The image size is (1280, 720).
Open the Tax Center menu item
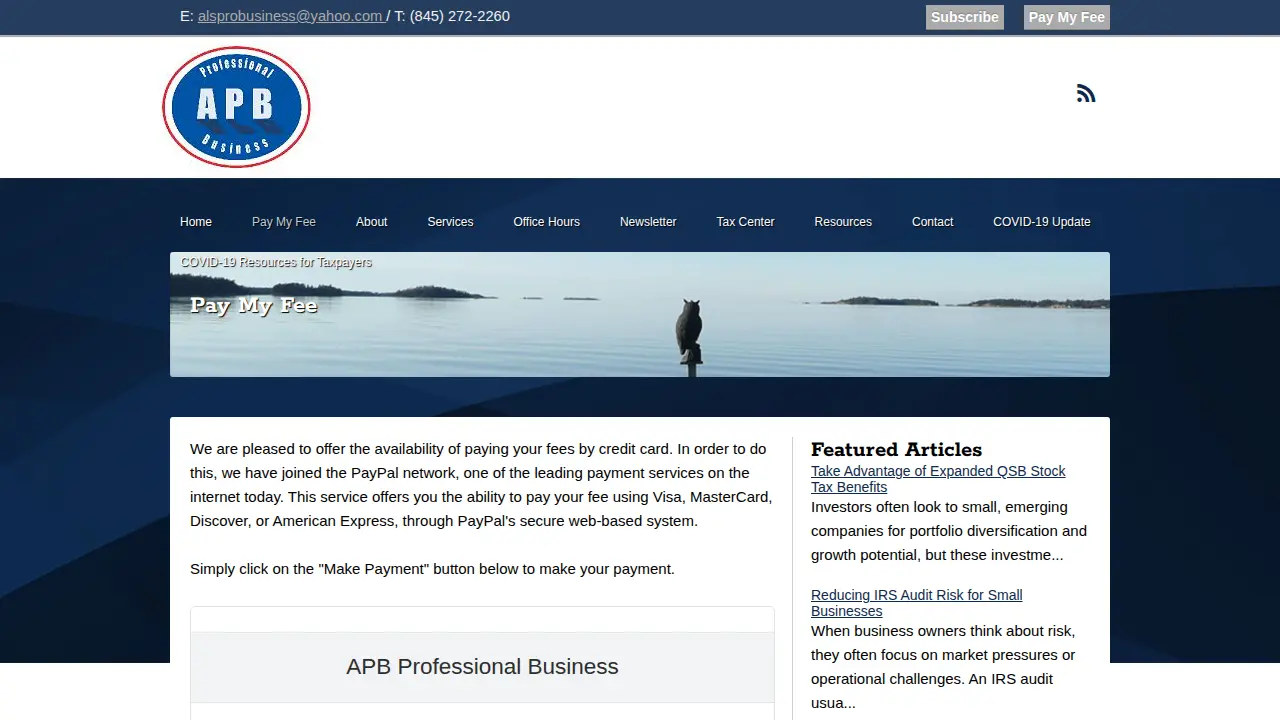pyautogui.click(x=746, y=222)
